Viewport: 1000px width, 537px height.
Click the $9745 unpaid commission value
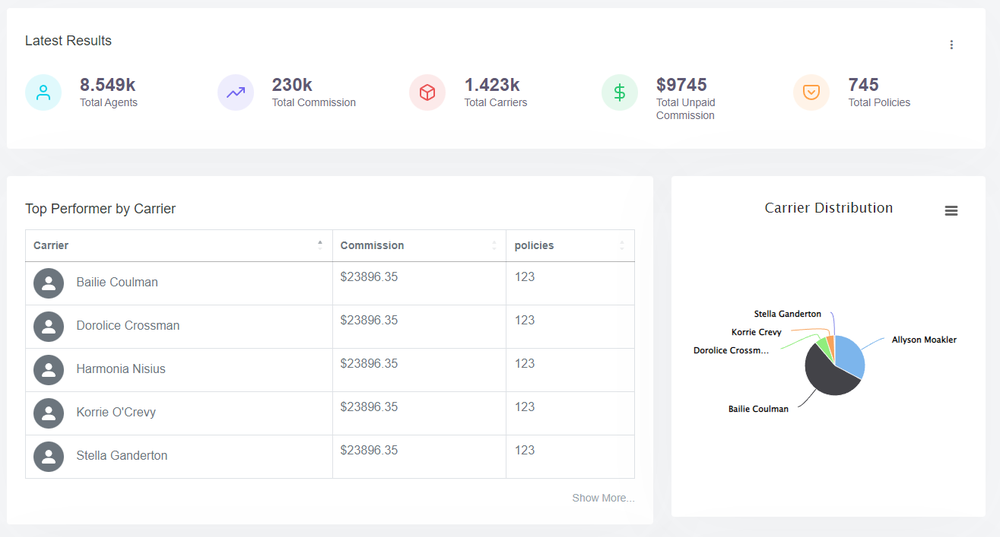[682, 85]
